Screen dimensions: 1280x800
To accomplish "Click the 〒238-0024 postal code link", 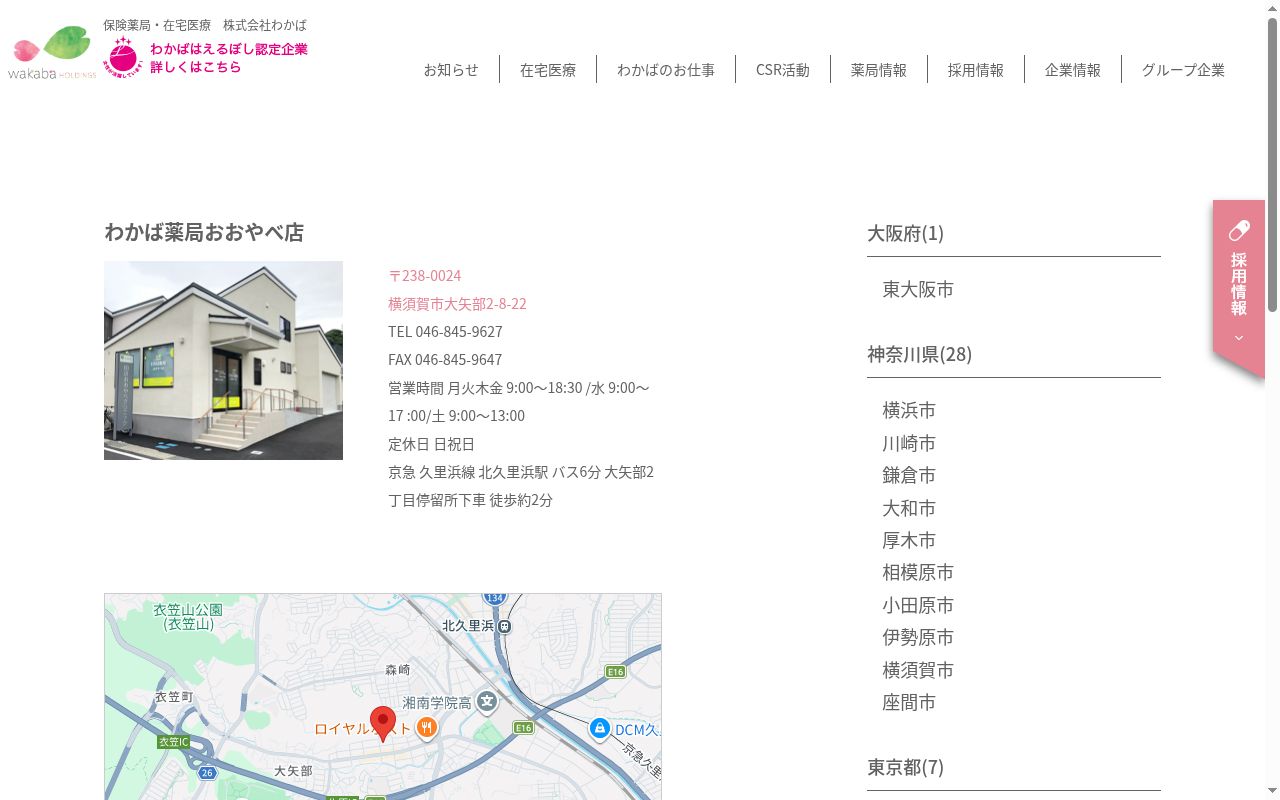I will 425,276.
